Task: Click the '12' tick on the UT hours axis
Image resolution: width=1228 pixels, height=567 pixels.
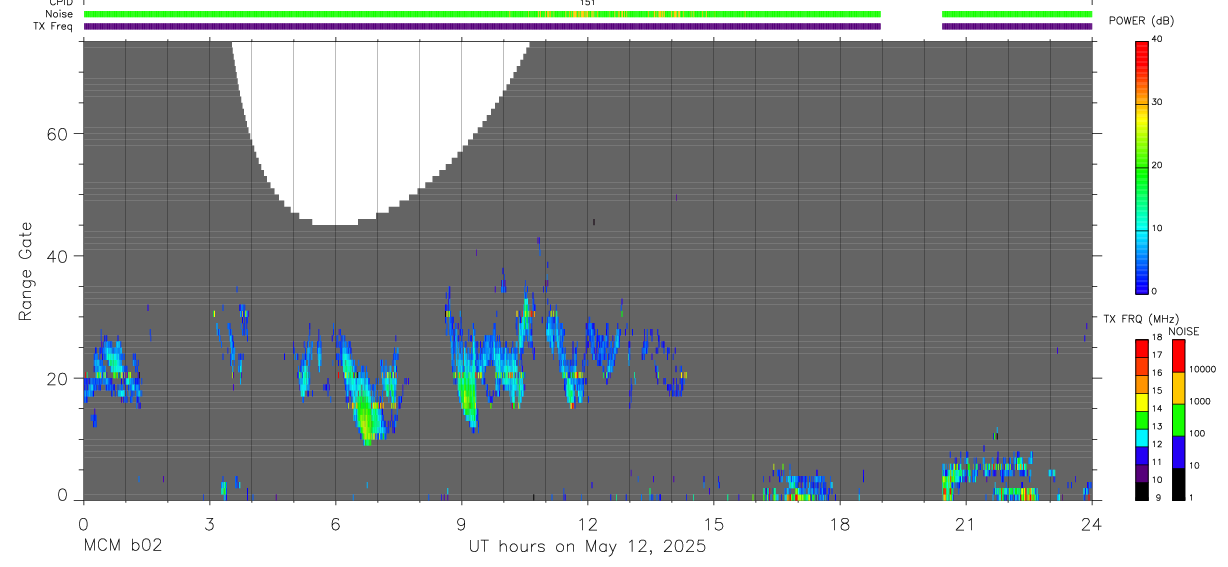Action: (588, 524)
